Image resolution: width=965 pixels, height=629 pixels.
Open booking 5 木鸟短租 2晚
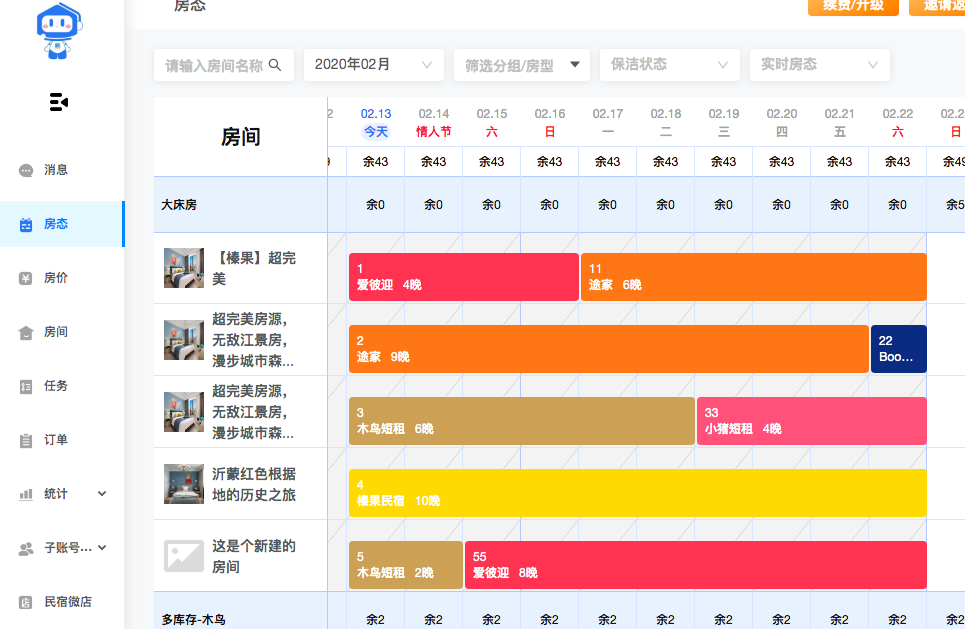[x=406, y=565]
